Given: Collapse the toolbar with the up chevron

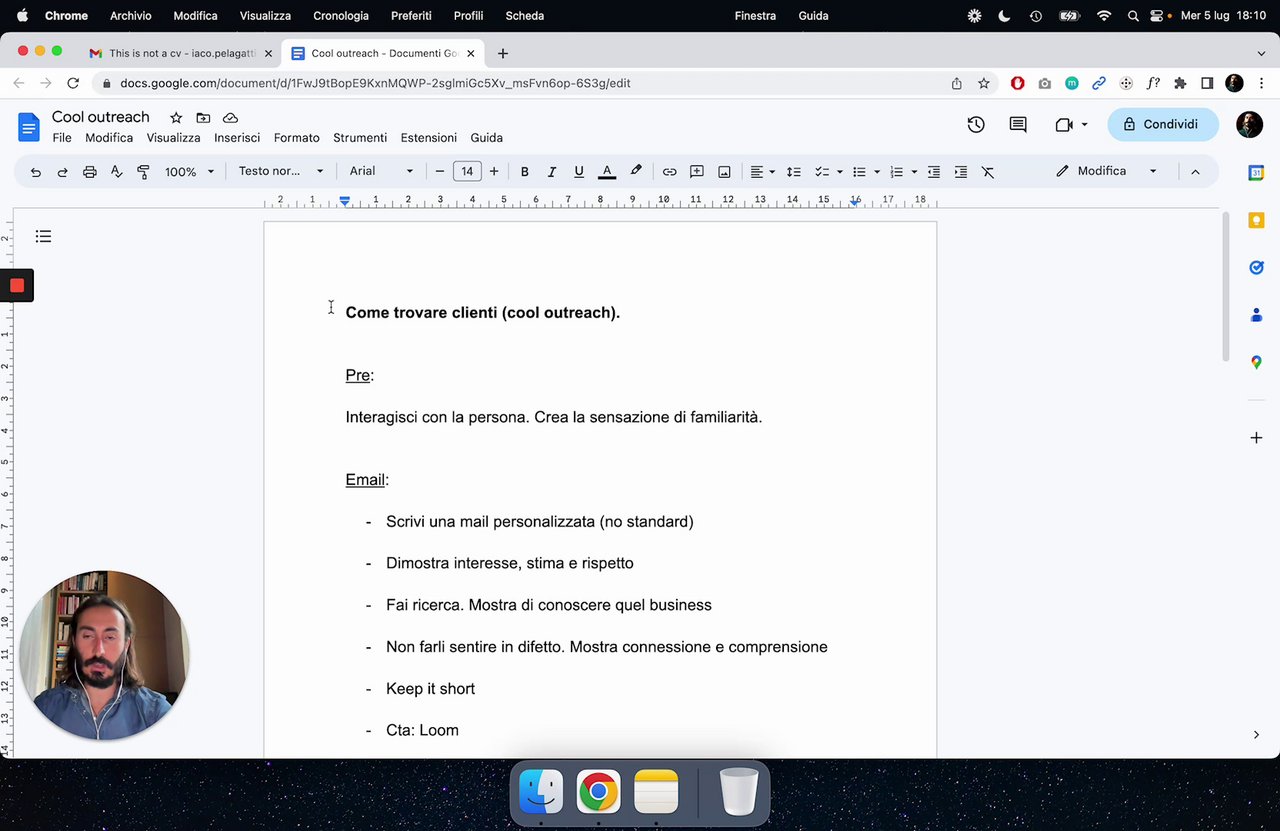Looking at the screenshot, I should tap(1195, 172).
